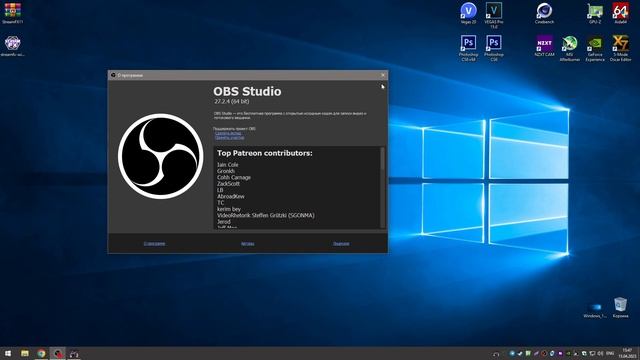Launch the Cinebench desktop shortcut
Image resolution: width=640 pixels, height=360 pixels.
click(x=544, y=13)
